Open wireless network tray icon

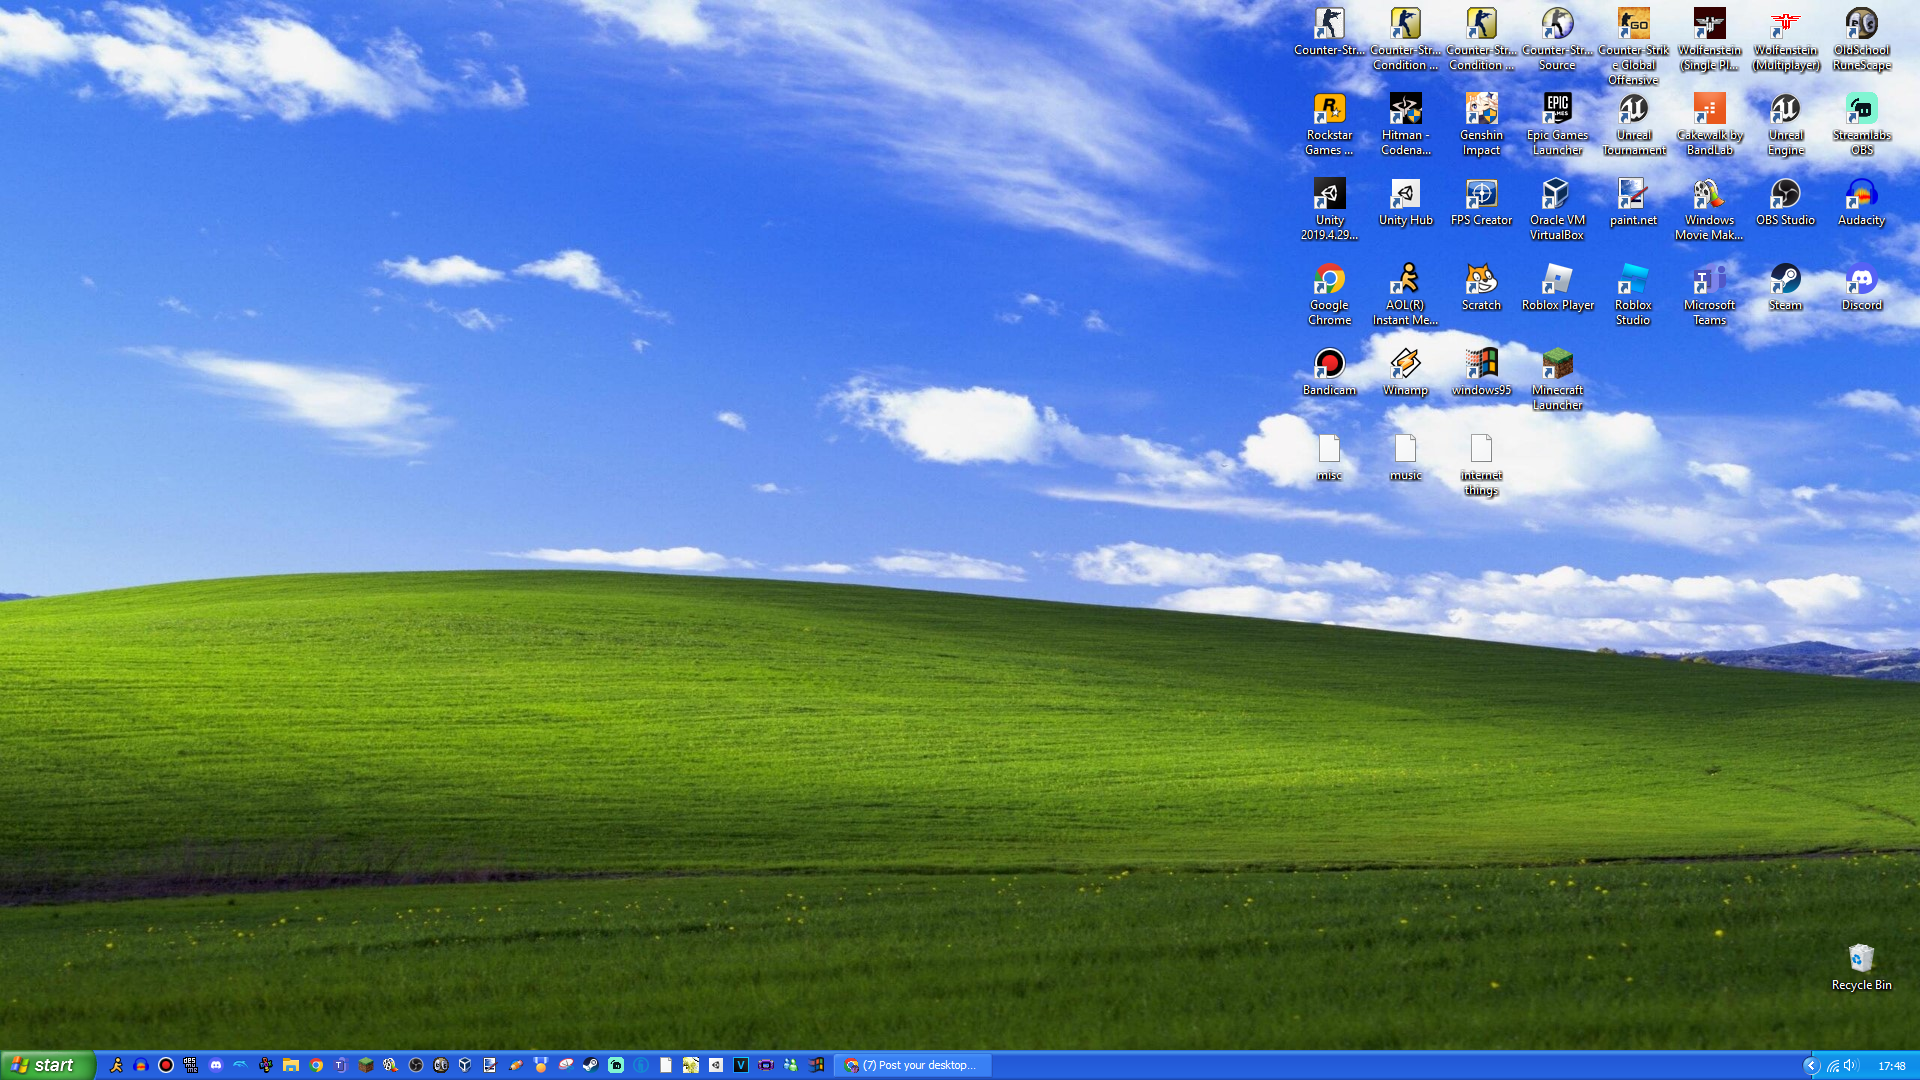[x=1833, y=1065]
